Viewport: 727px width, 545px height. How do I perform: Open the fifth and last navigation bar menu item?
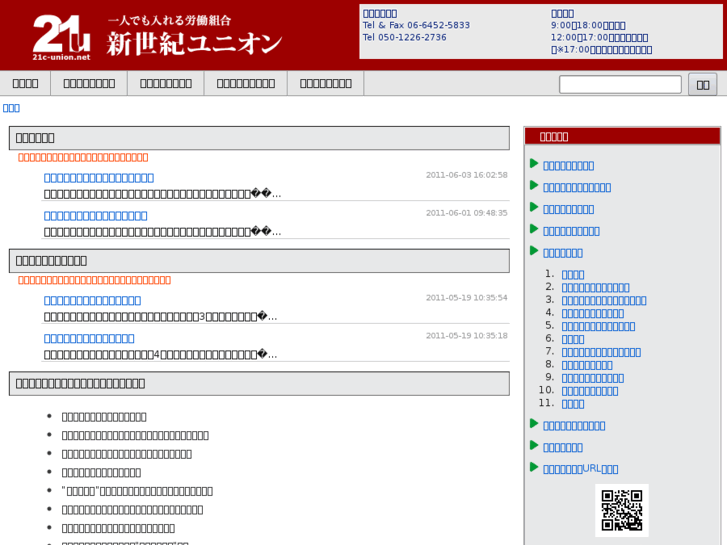tap(325, 83)
